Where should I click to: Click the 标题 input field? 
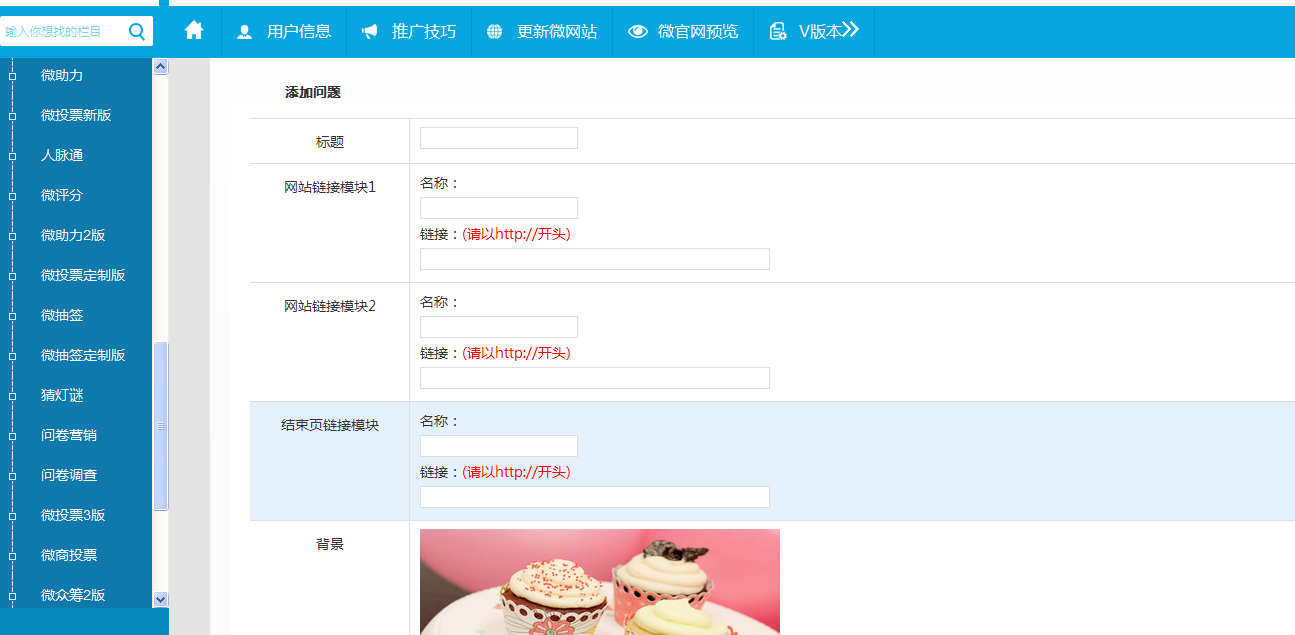(499, 138)
